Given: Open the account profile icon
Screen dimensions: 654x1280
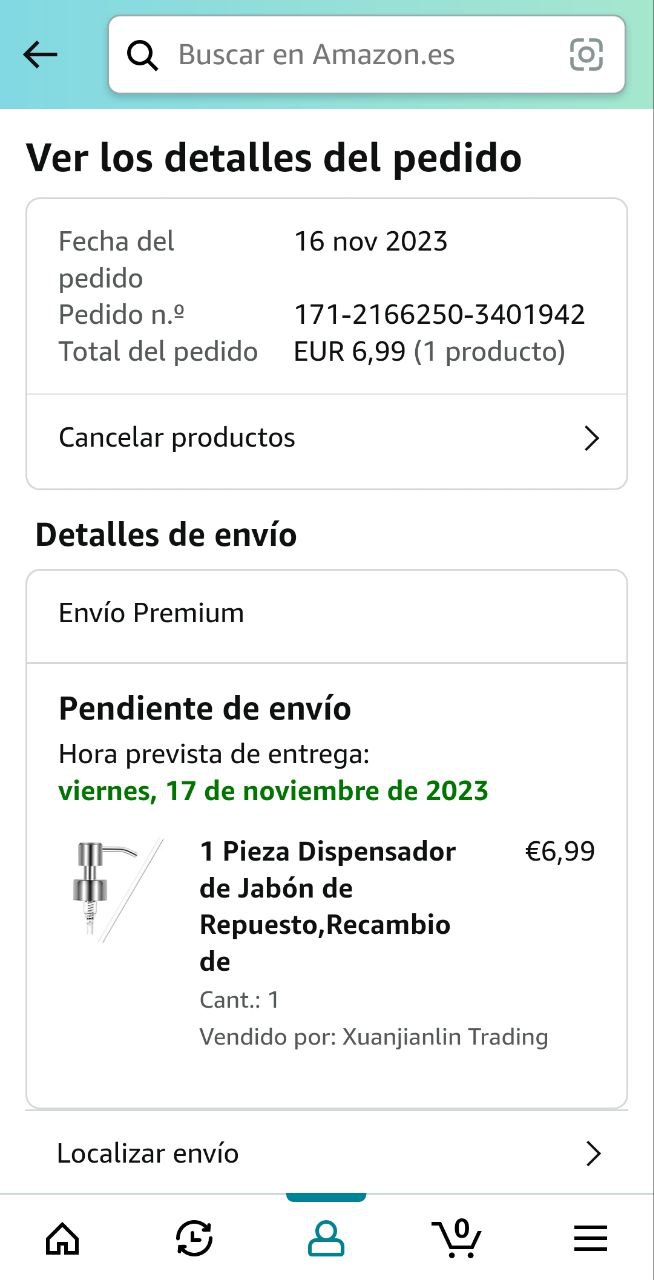Looking at the screenshot, I should click(326, 1239).
